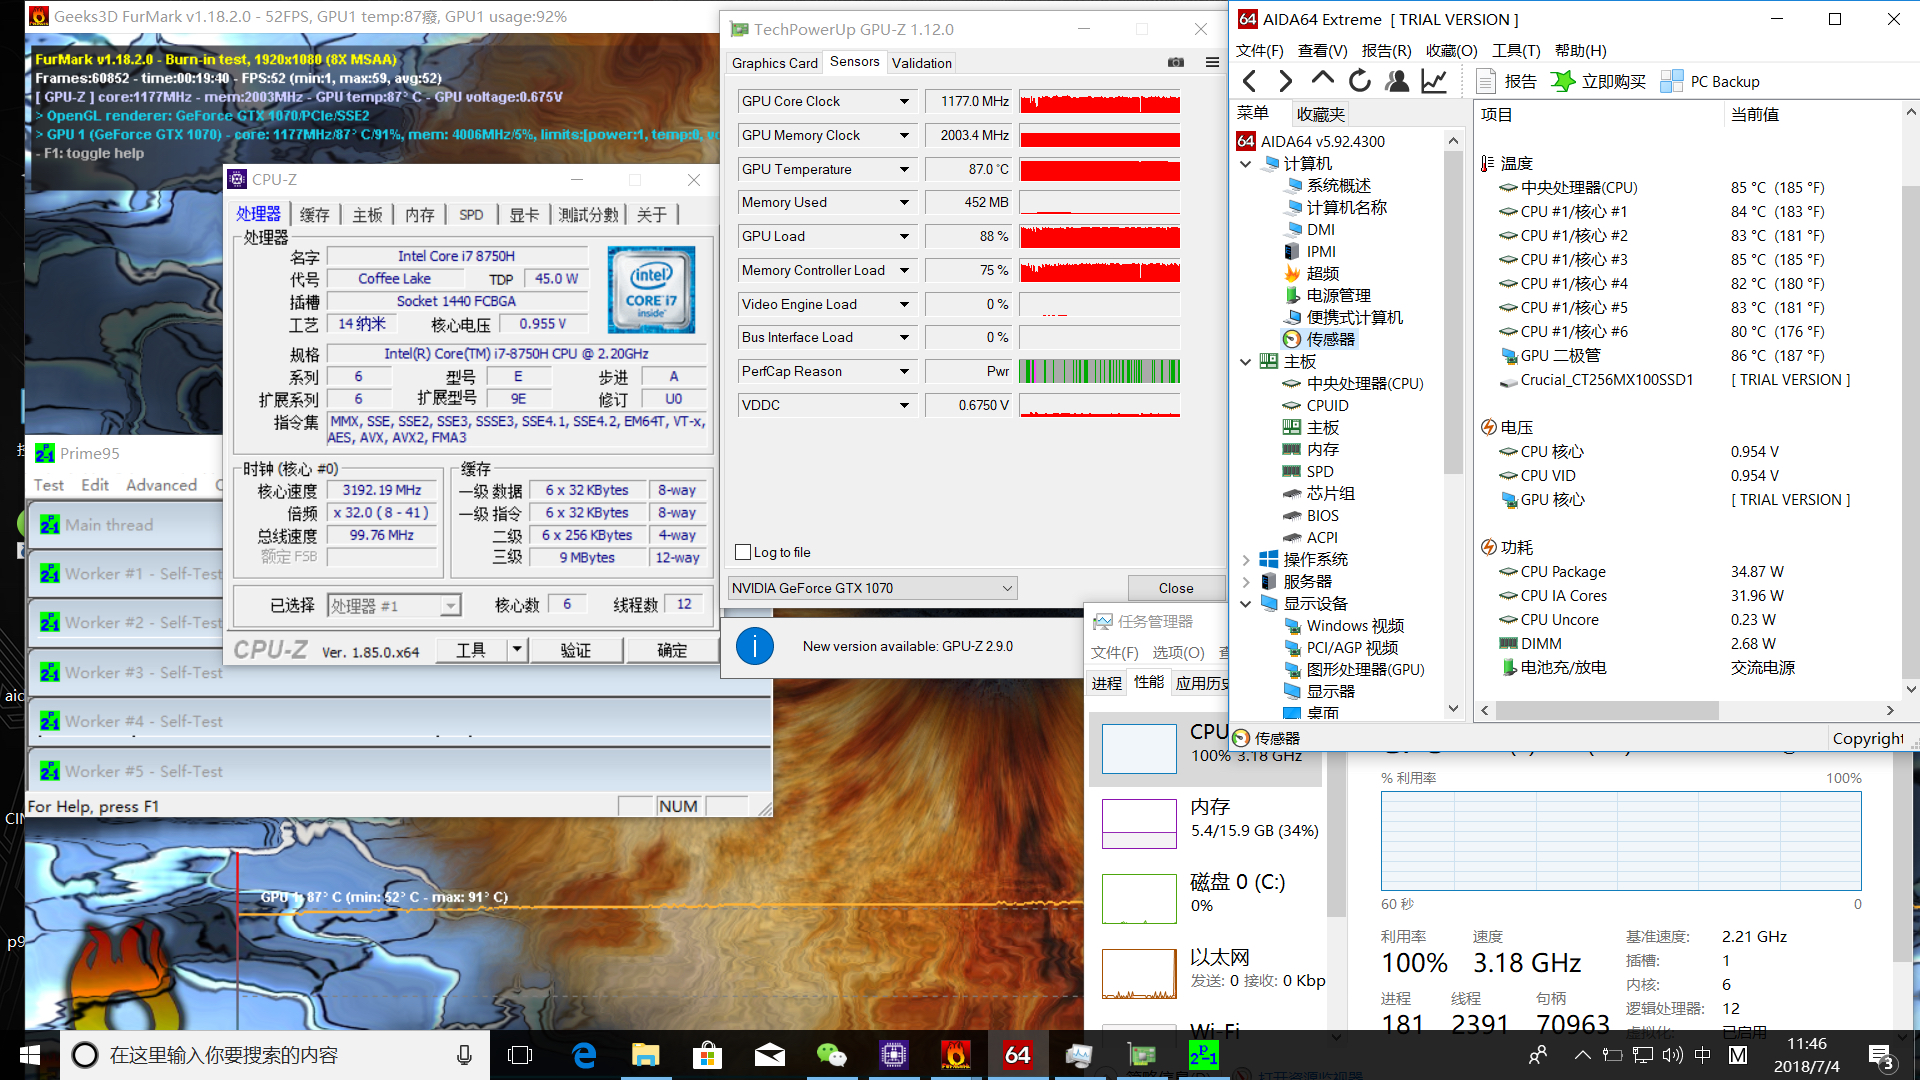
Task: Open AIDA64 收藏夹 favorites tab
Action: point(1320,114)
